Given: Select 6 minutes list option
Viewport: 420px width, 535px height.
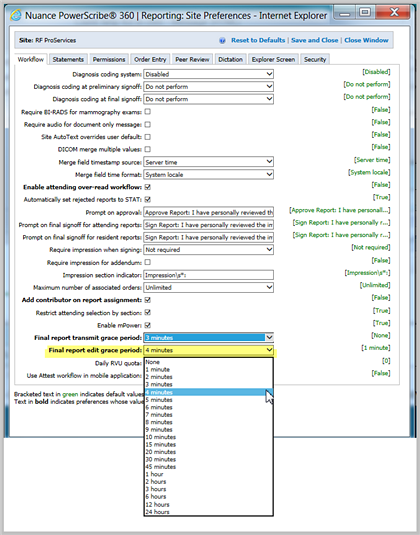Looking at the screenshot, I should coord(208,407).
